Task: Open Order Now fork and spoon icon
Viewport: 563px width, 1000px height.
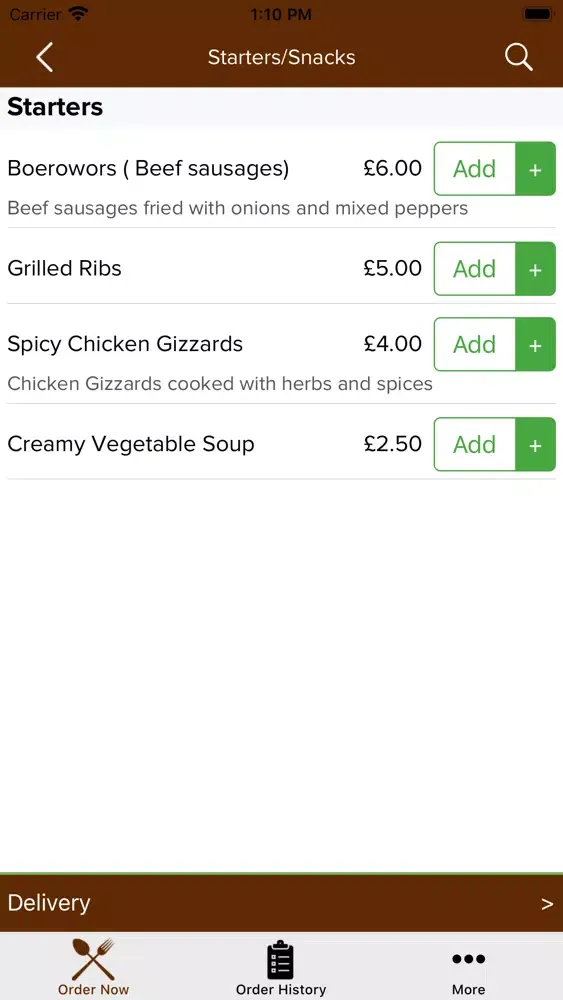Action: click(x=93, y=959)
